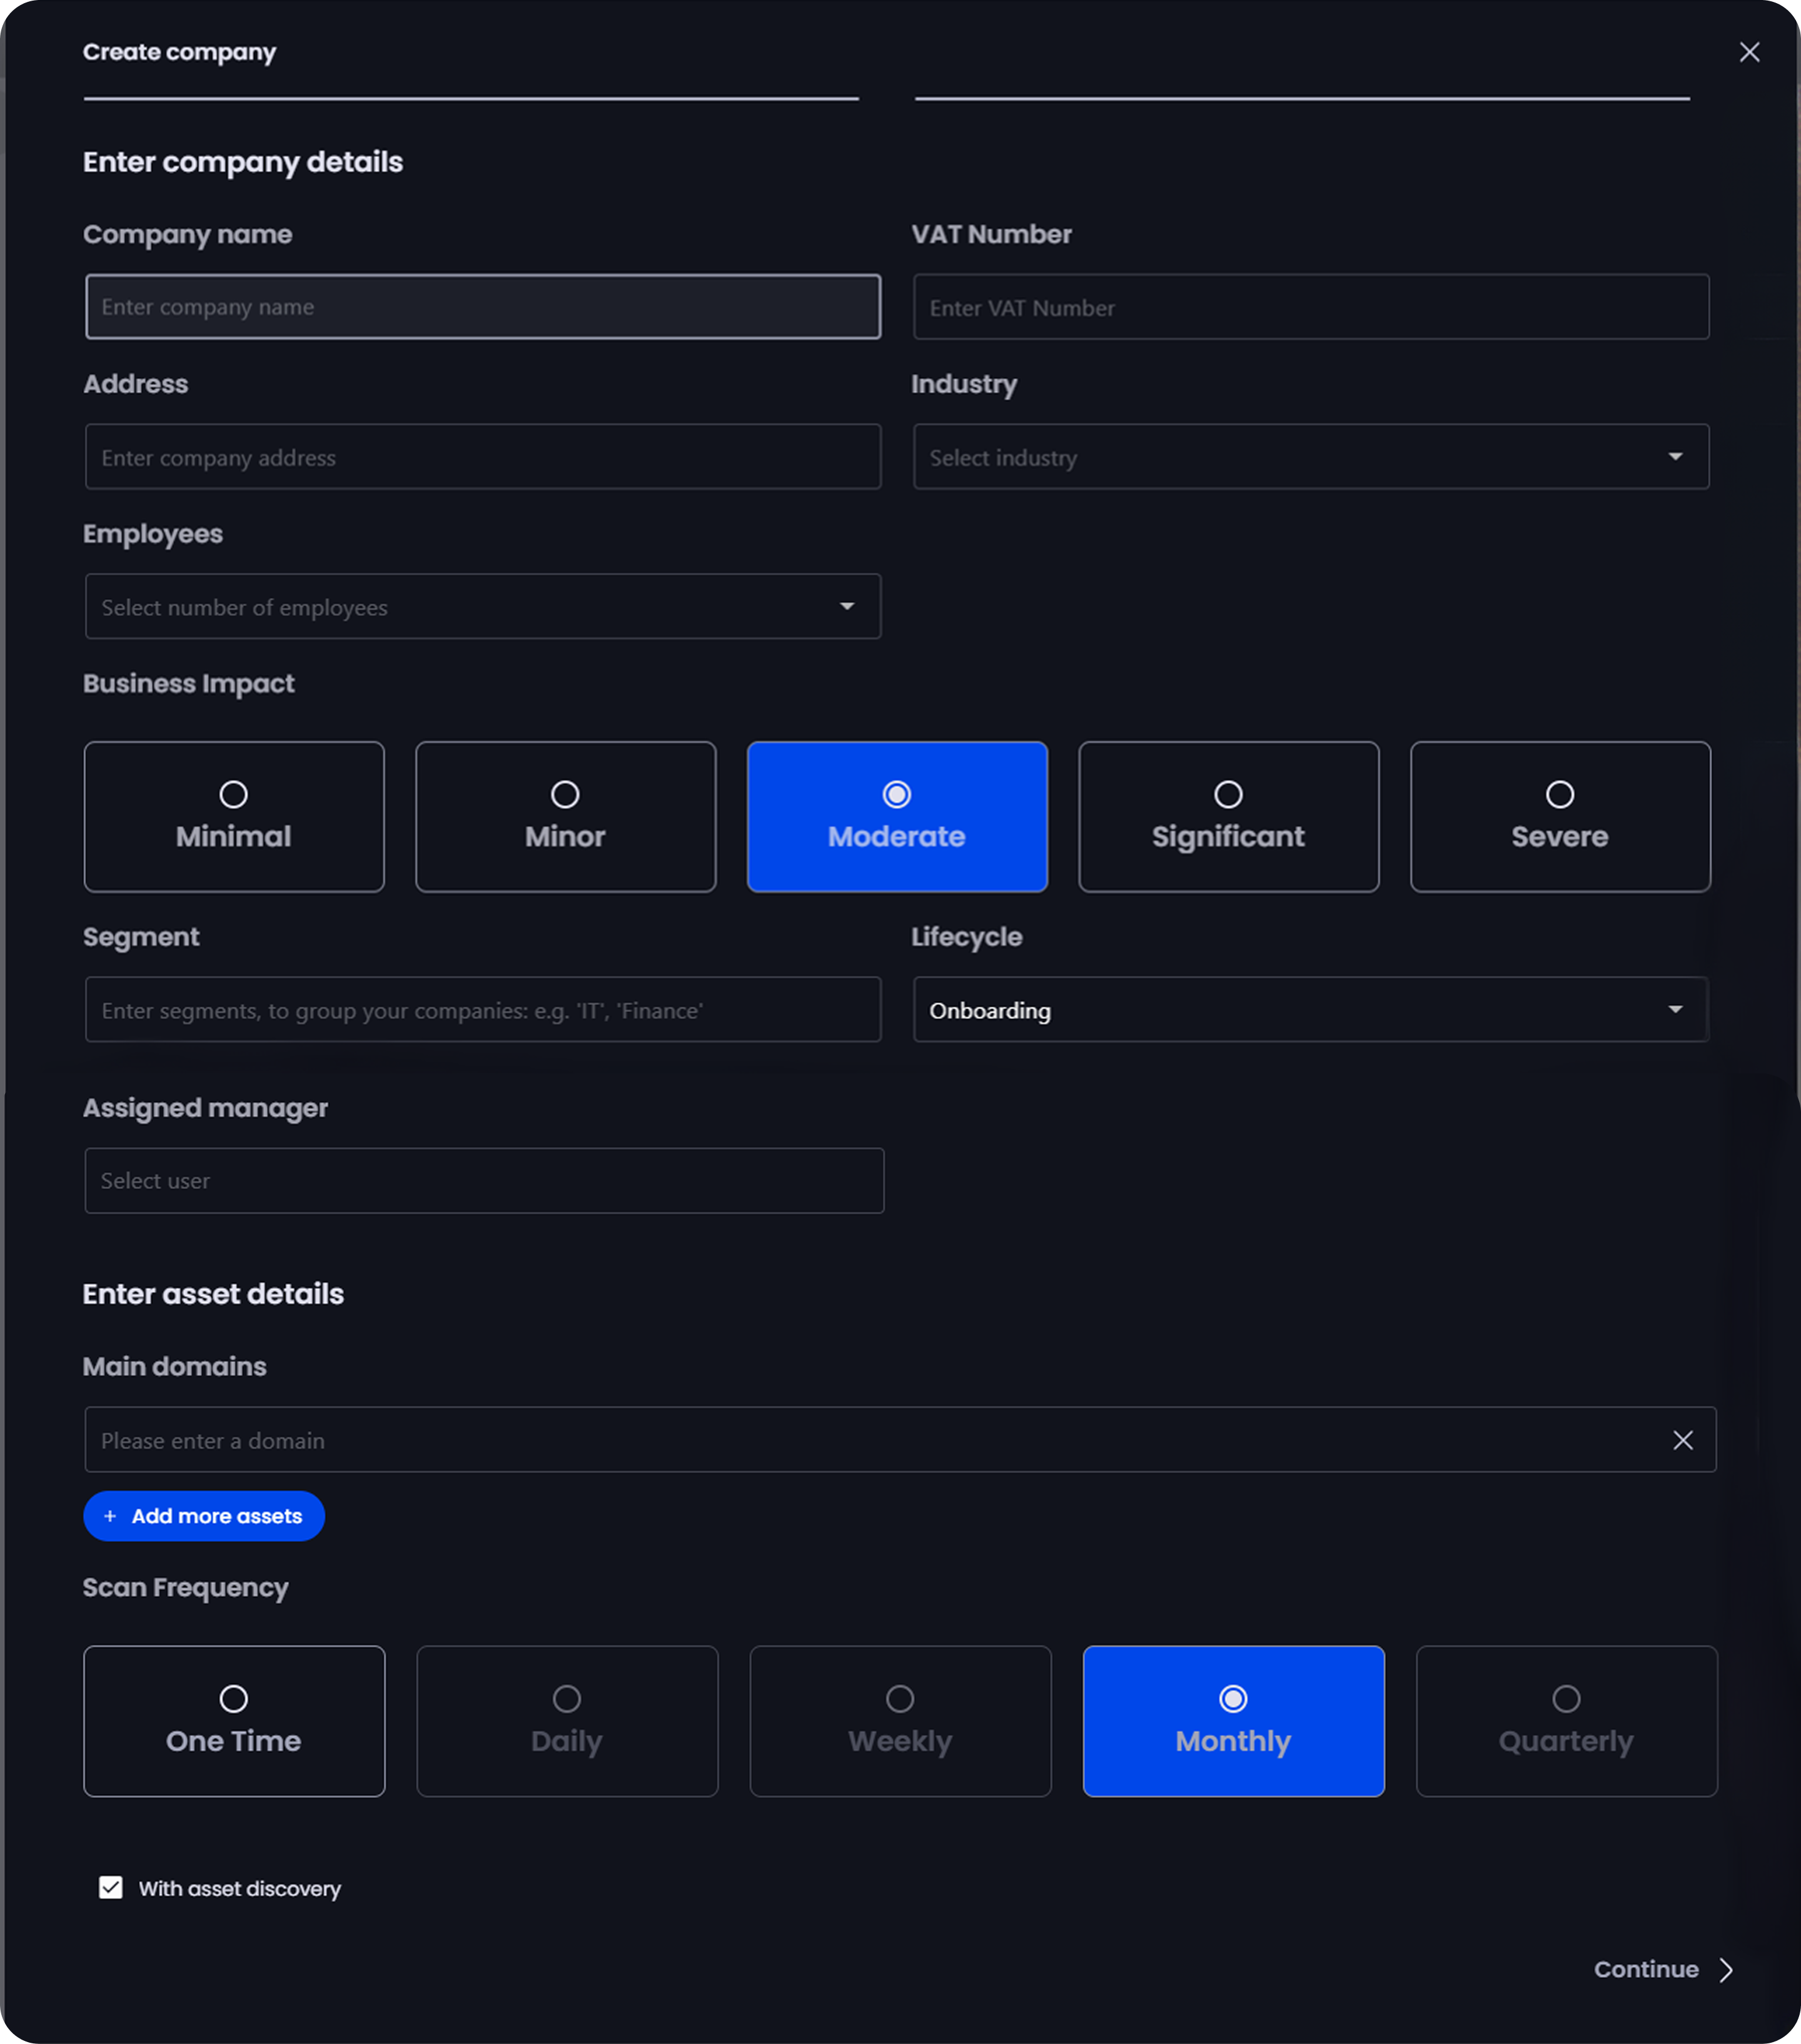This screenshot has width=1801, height=2044.
Task: Click the chevron arrow next to Continue
Action: pos(1726,1969)
